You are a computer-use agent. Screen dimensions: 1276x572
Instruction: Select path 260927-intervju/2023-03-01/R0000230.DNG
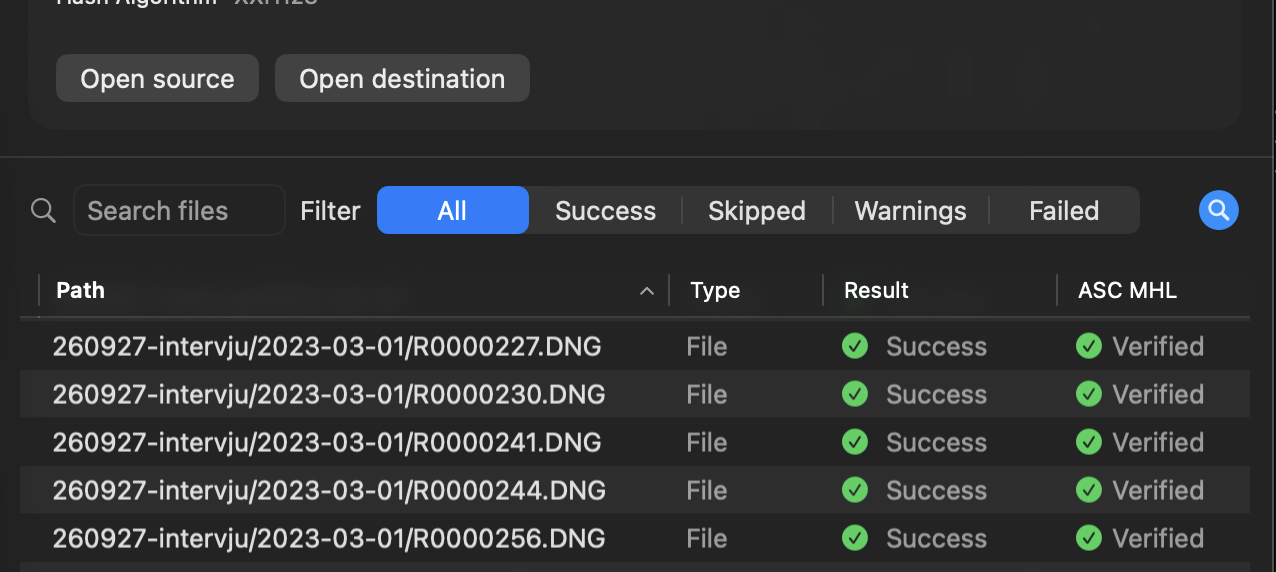click(x=328, y=394)
